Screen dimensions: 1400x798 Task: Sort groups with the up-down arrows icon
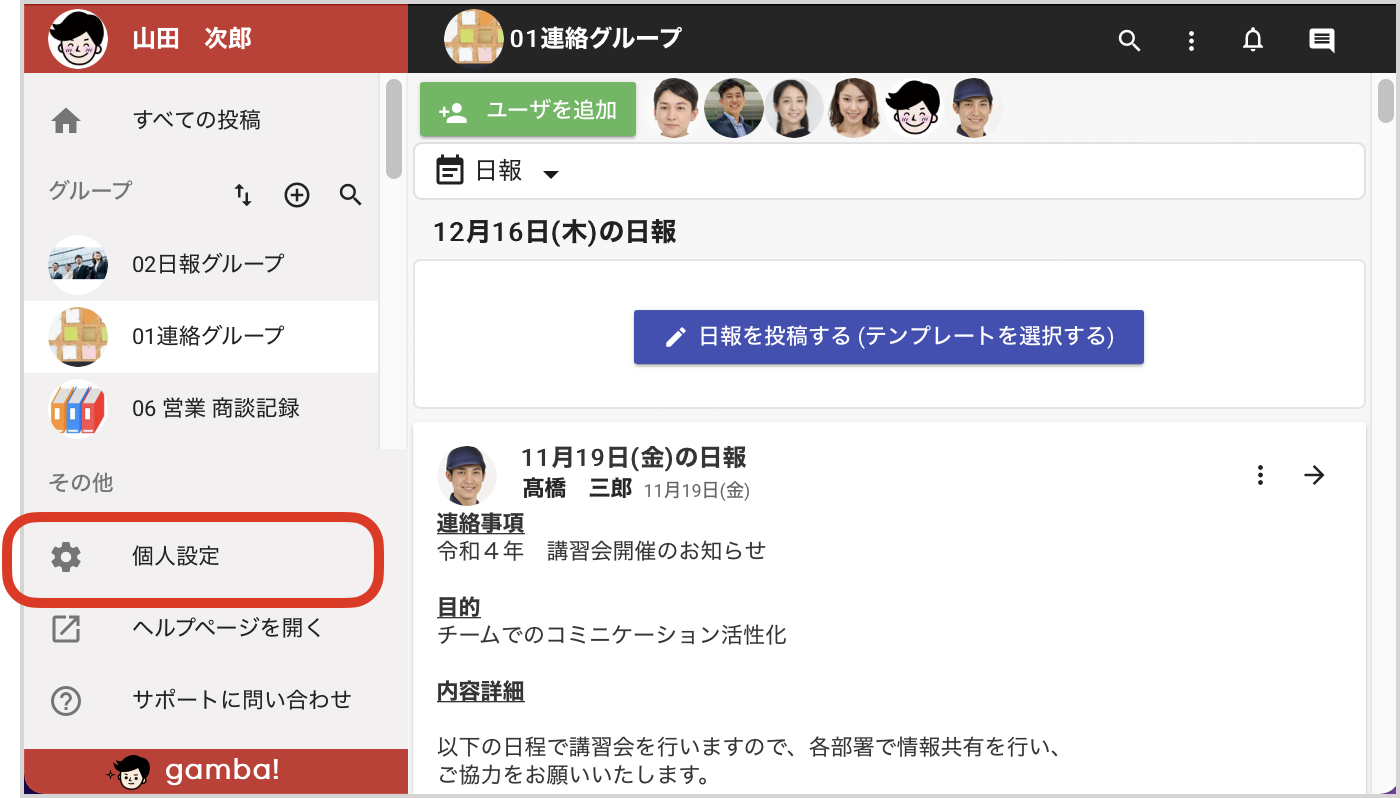243,195
